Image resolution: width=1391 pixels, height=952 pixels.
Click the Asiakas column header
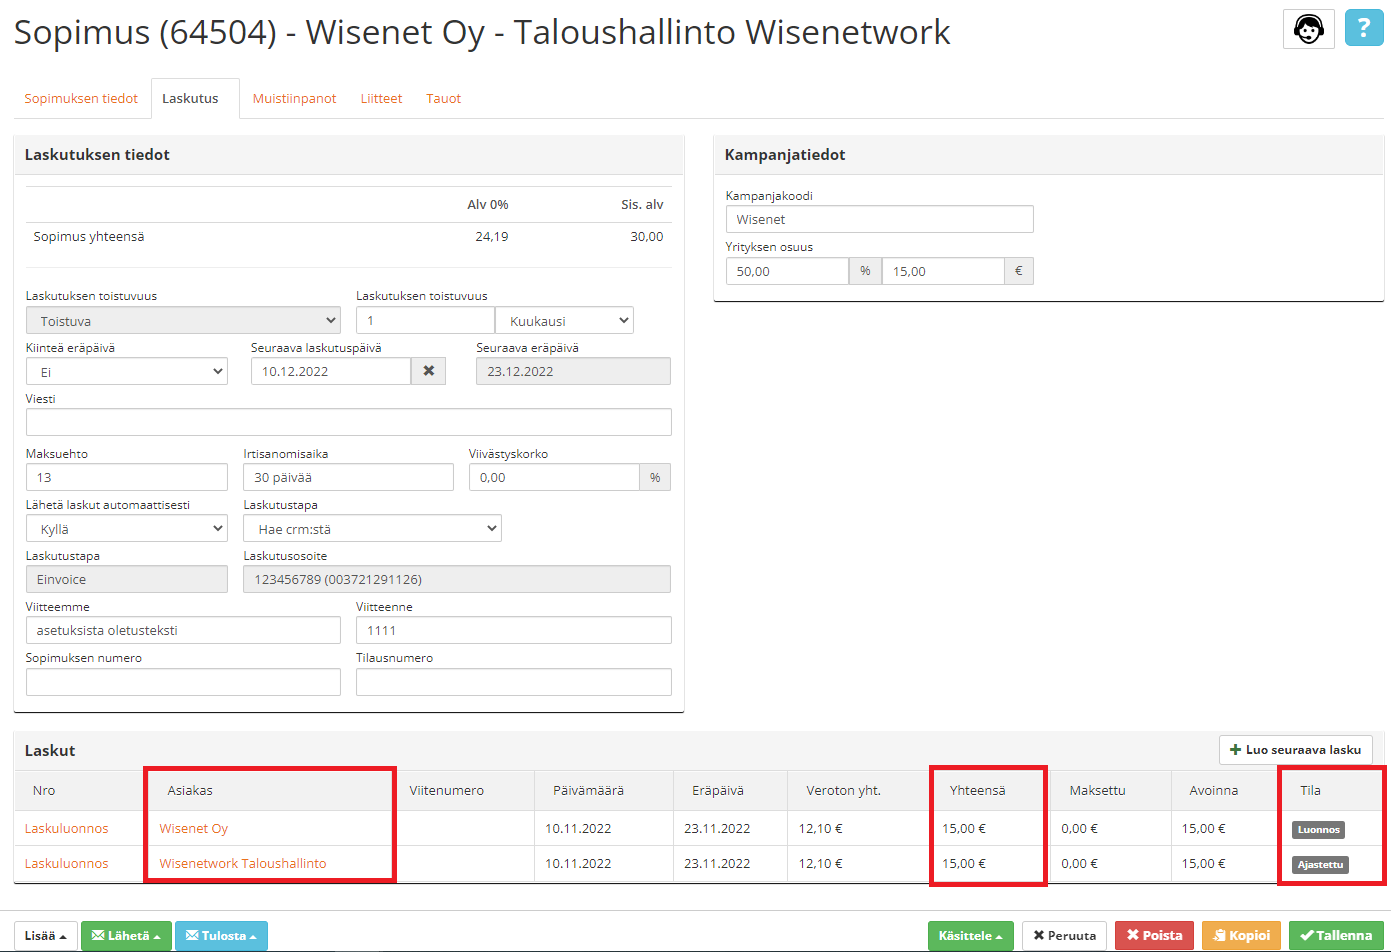click(190, 790)
